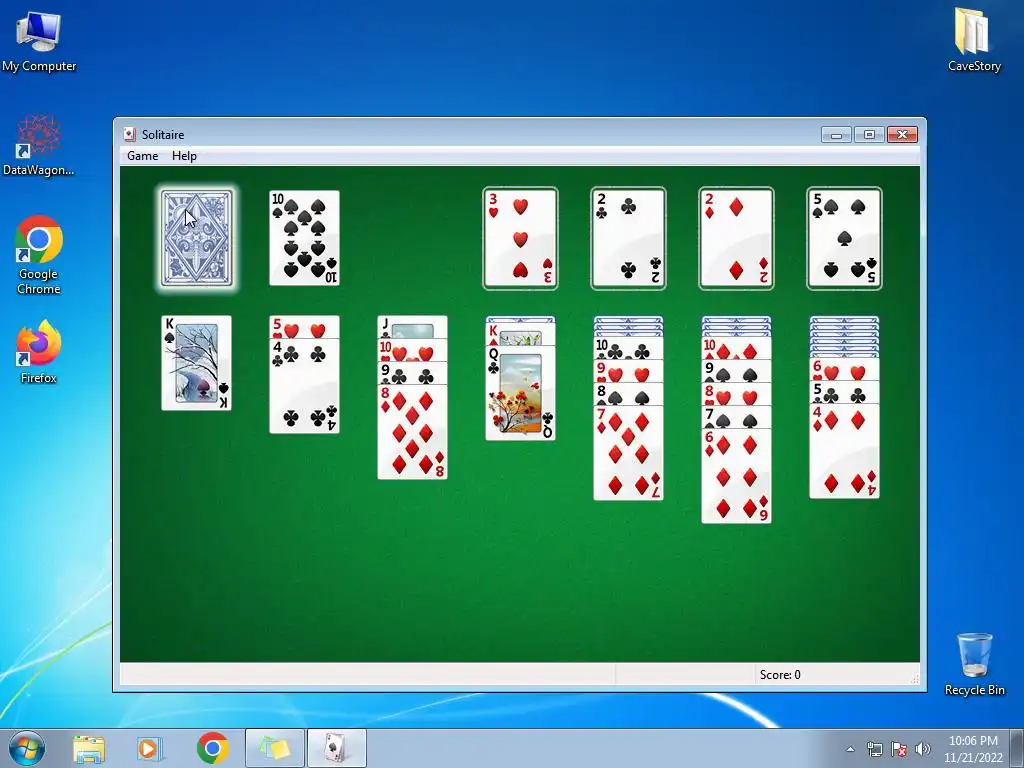Viewport: 1024px width, 768px height.
Task: Click the taskbar clock showing 10:06 PM
Action: [x=973, y=749]
